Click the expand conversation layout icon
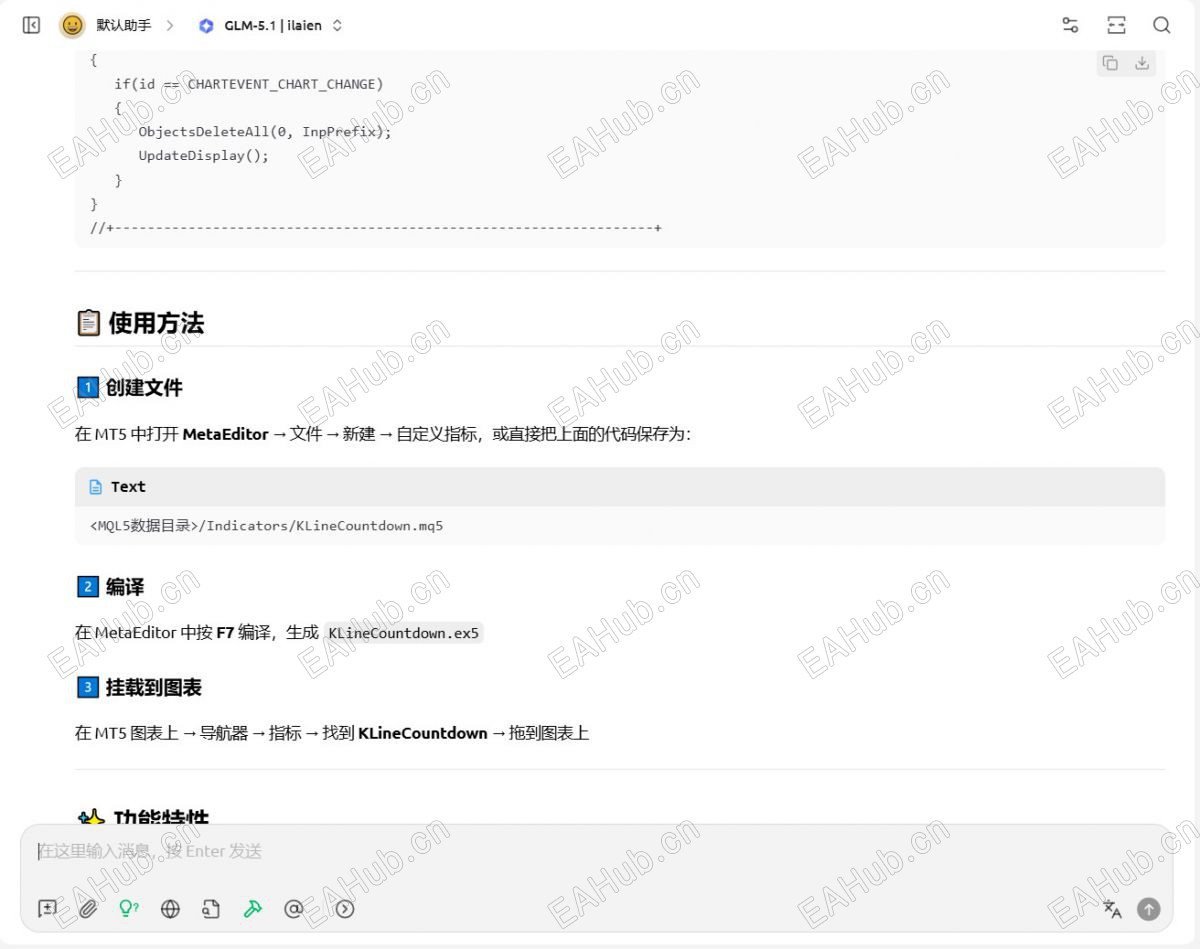1200x949 pixels. (1116, 25)
